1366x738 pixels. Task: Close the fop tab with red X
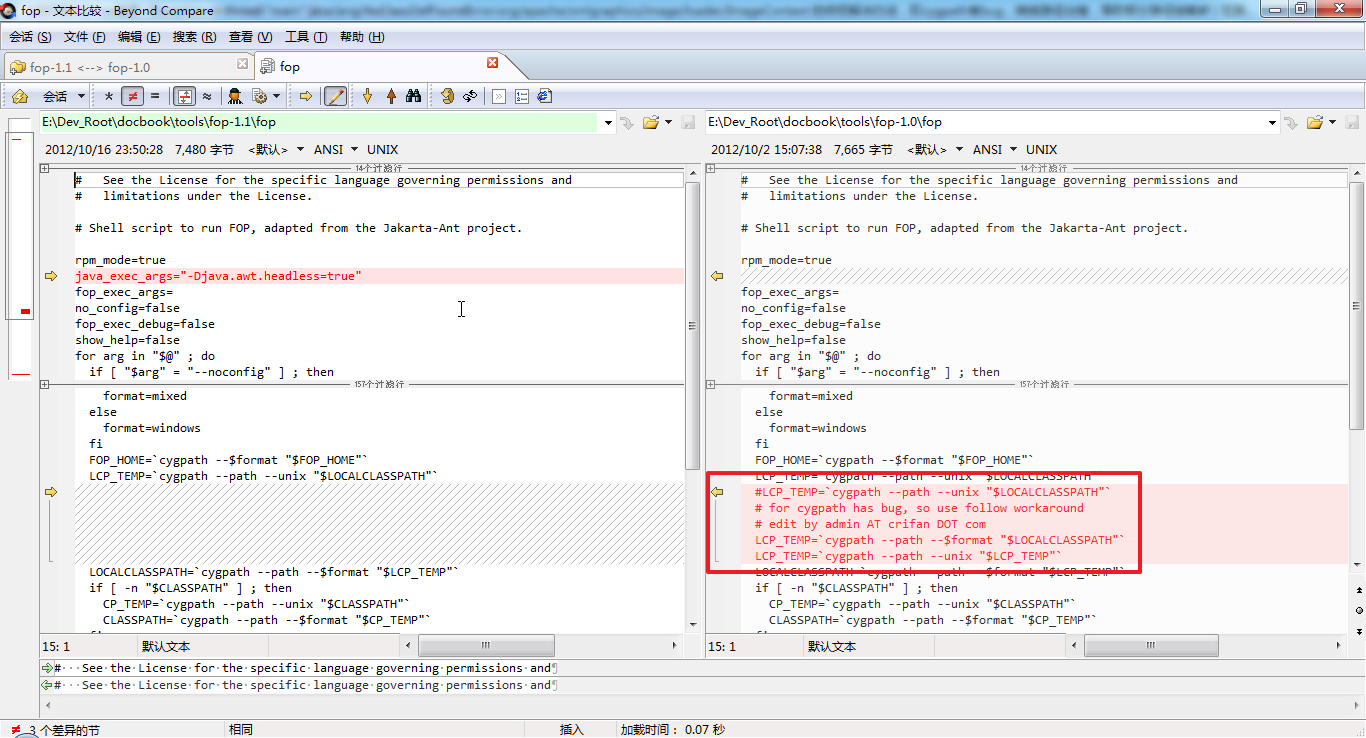point(492,63)
